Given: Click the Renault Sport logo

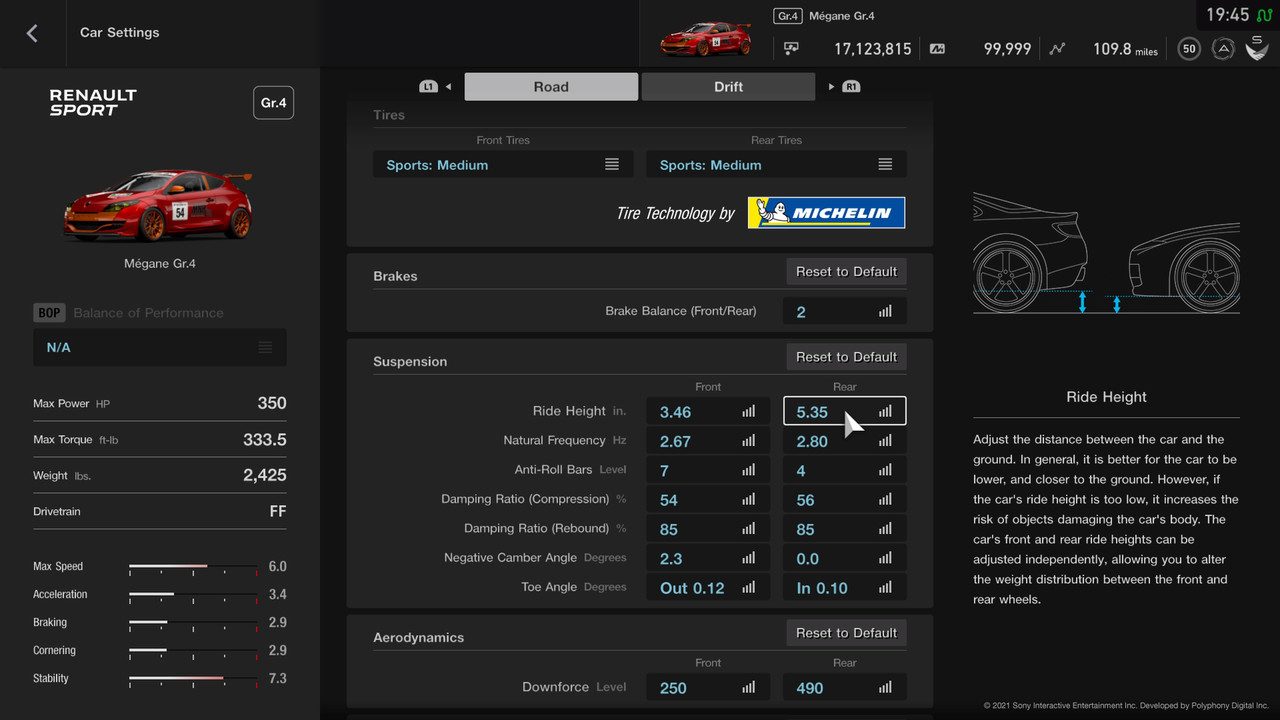Looking at the screenshot, I should tap(93, 102).
